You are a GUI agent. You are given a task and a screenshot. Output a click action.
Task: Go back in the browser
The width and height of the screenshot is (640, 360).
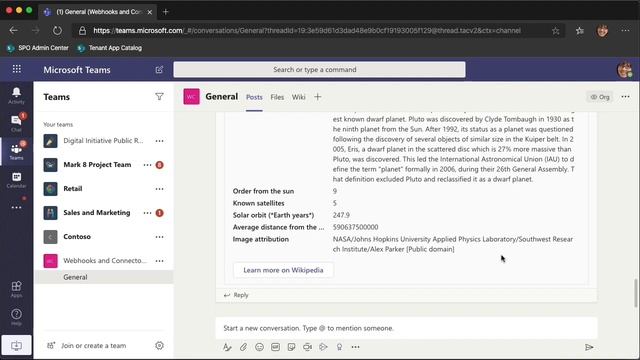pos(13,31)
